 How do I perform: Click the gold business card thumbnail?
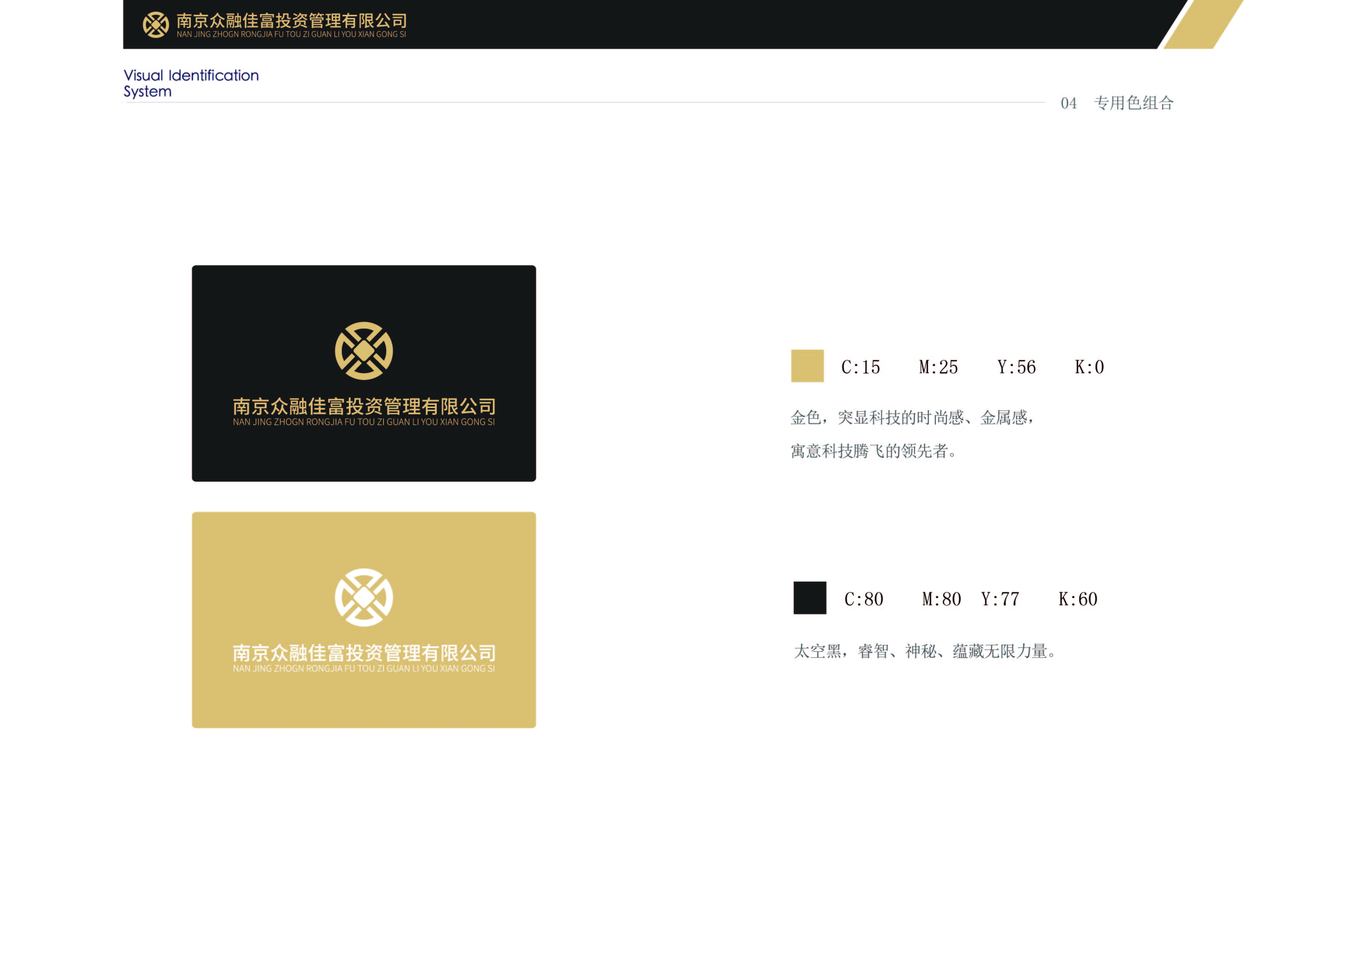(364, 620)
